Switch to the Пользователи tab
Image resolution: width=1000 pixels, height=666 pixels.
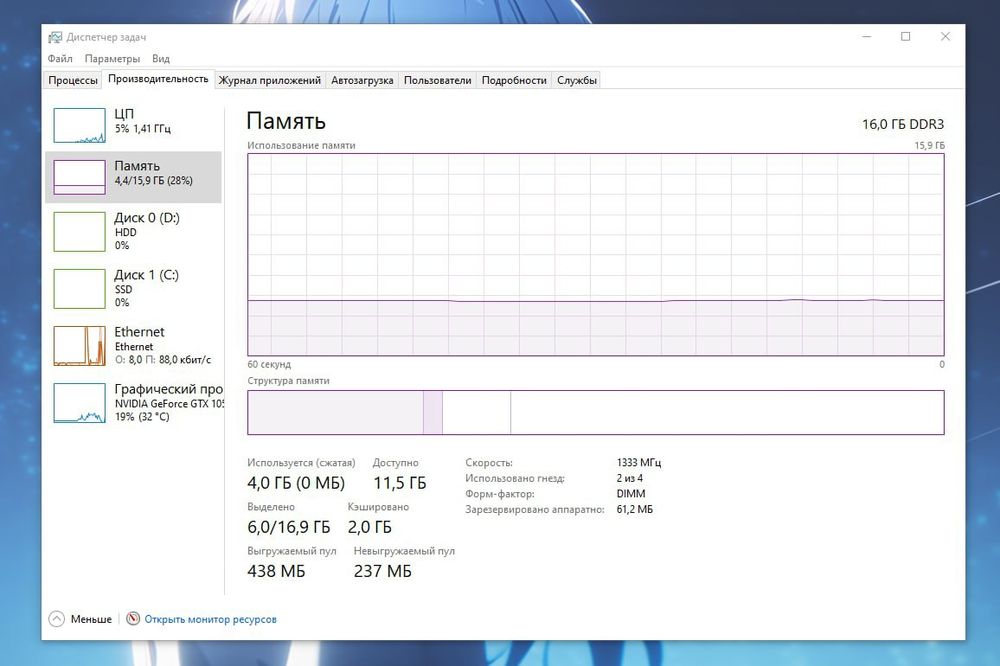click(x=438, y=80)
